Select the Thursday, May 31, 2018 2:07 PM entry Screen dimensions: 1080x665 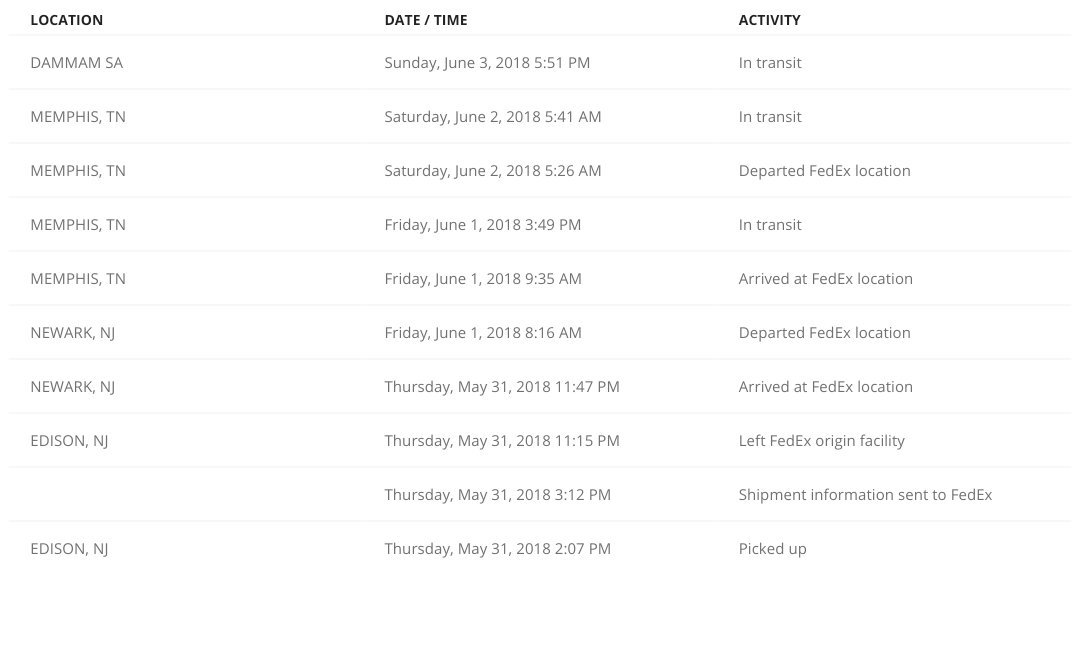497,549
